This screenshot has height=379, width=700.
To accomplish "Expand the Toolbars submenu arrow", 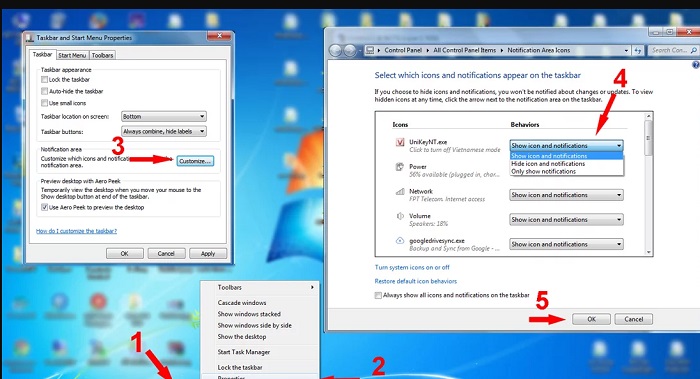I will coord(312,287).
